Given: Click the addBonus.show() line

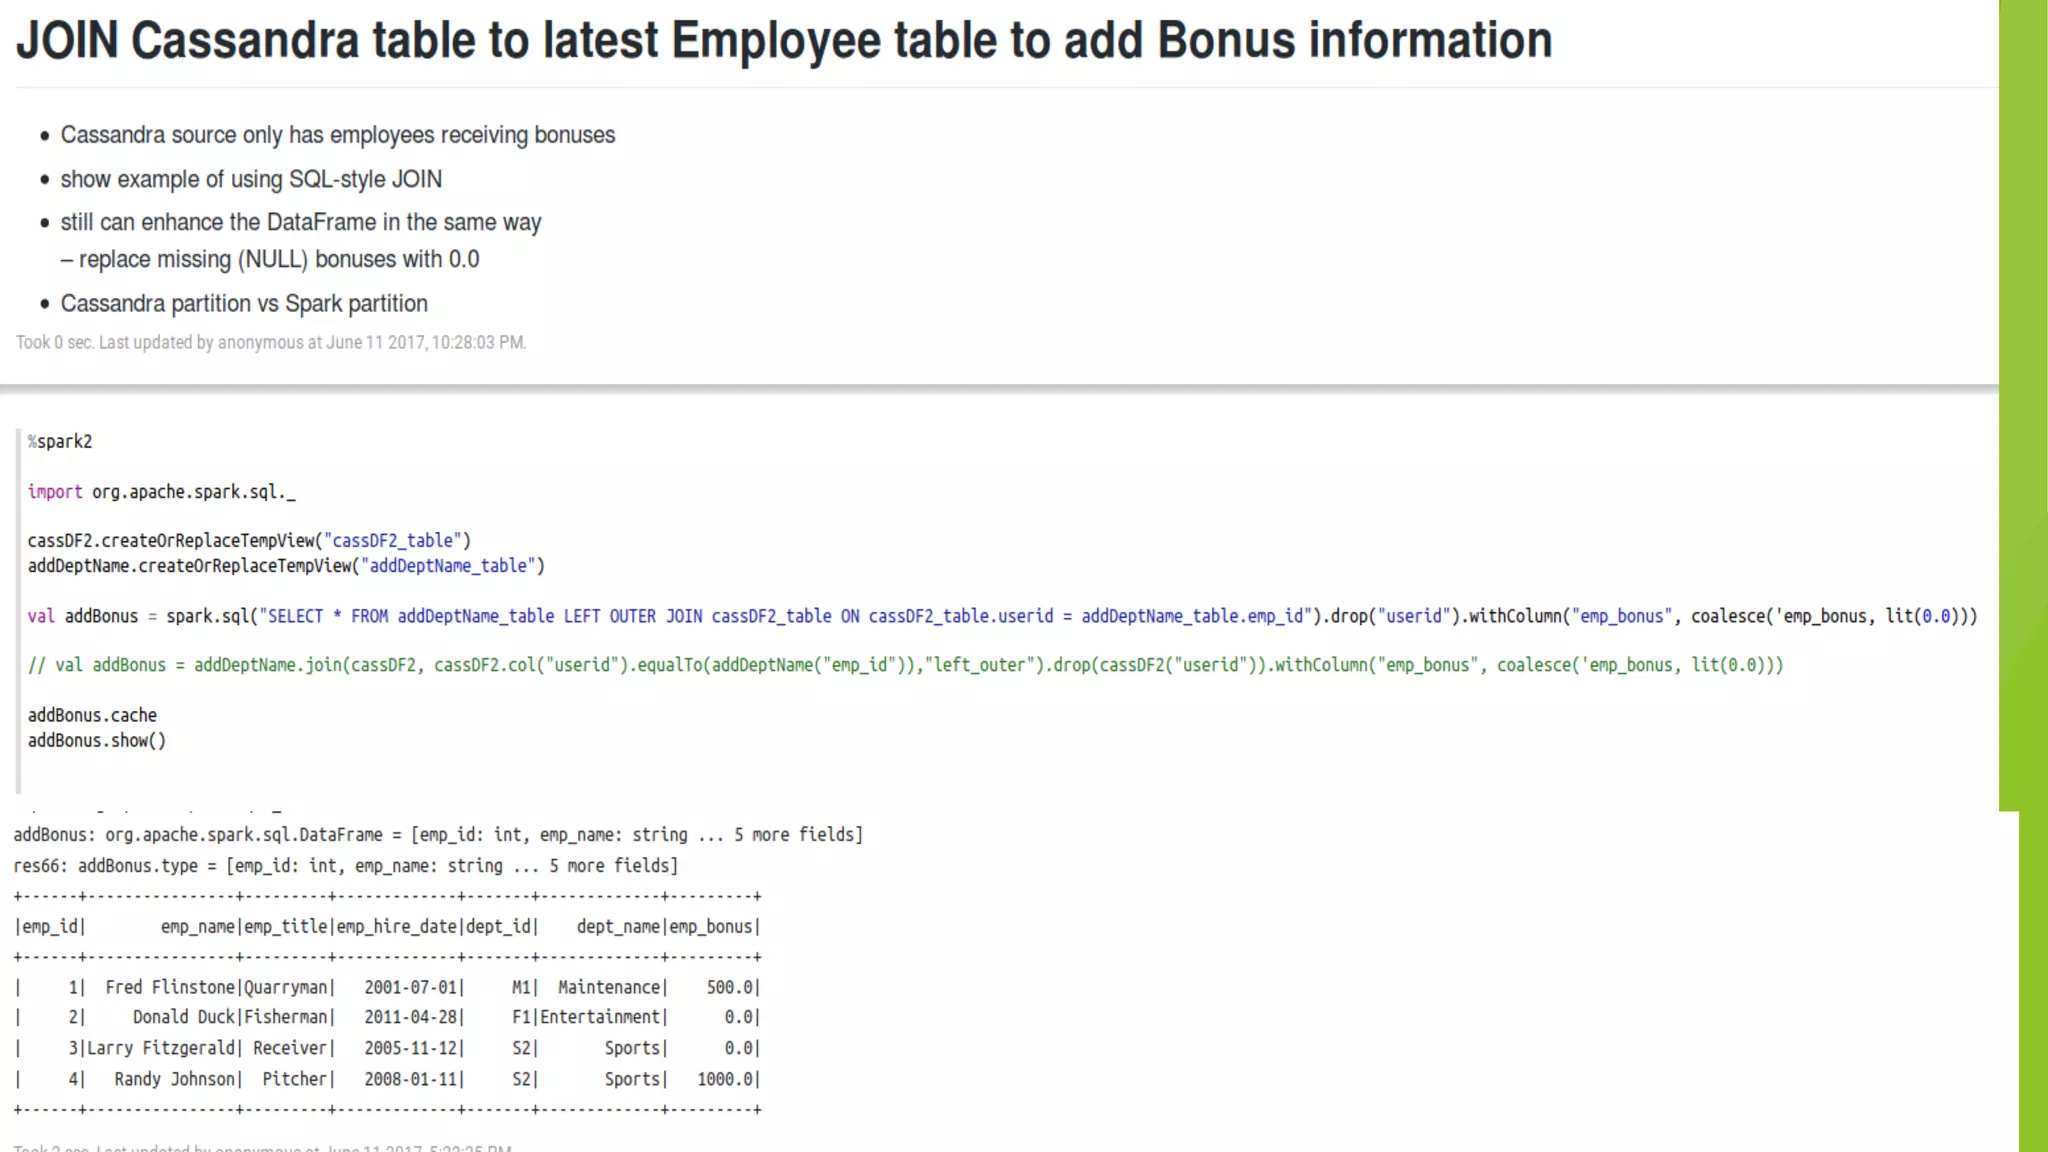Looking at the screenshot, I should [x=96, y=741].
